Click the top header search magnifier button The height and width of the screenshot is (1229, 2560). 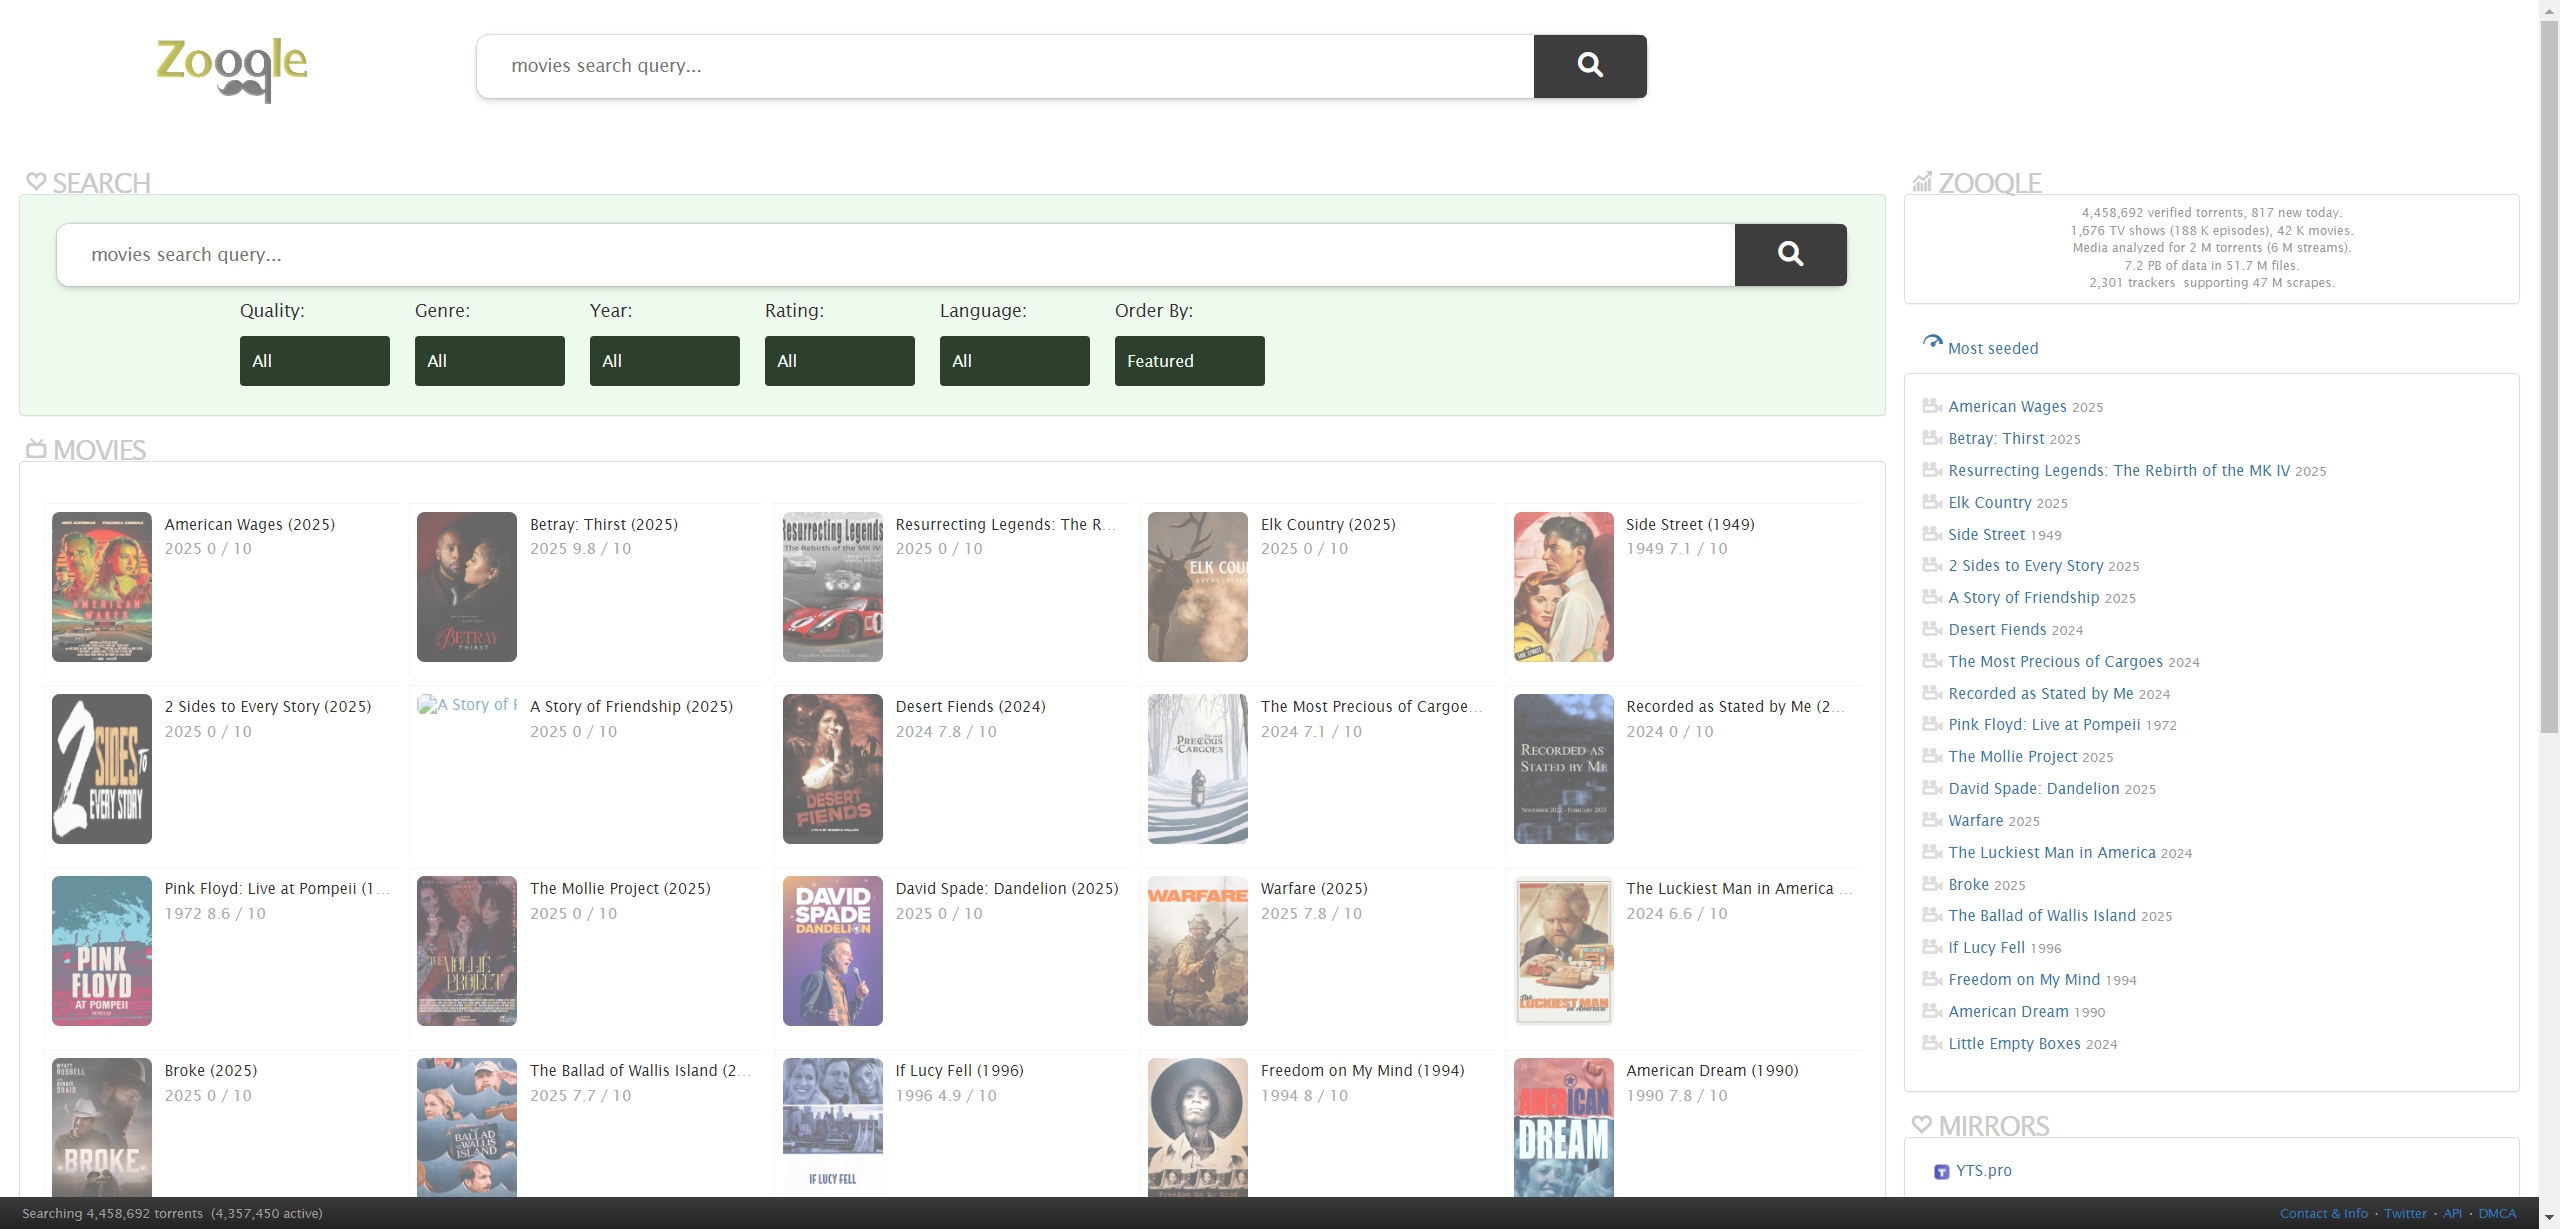coord(1589,66)
